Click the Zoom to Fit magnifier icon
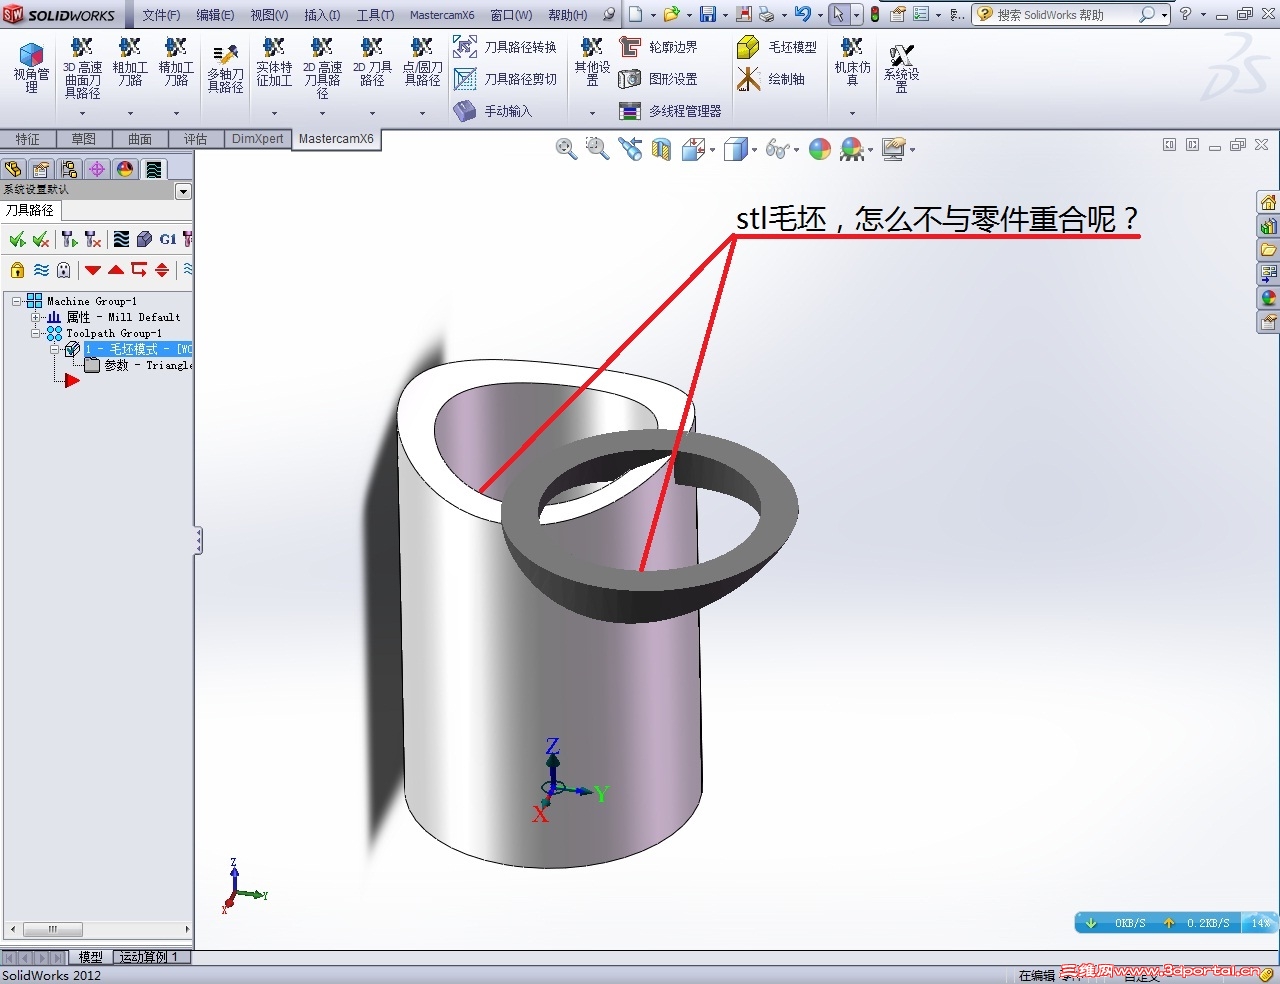 click(x=567, y=150)
